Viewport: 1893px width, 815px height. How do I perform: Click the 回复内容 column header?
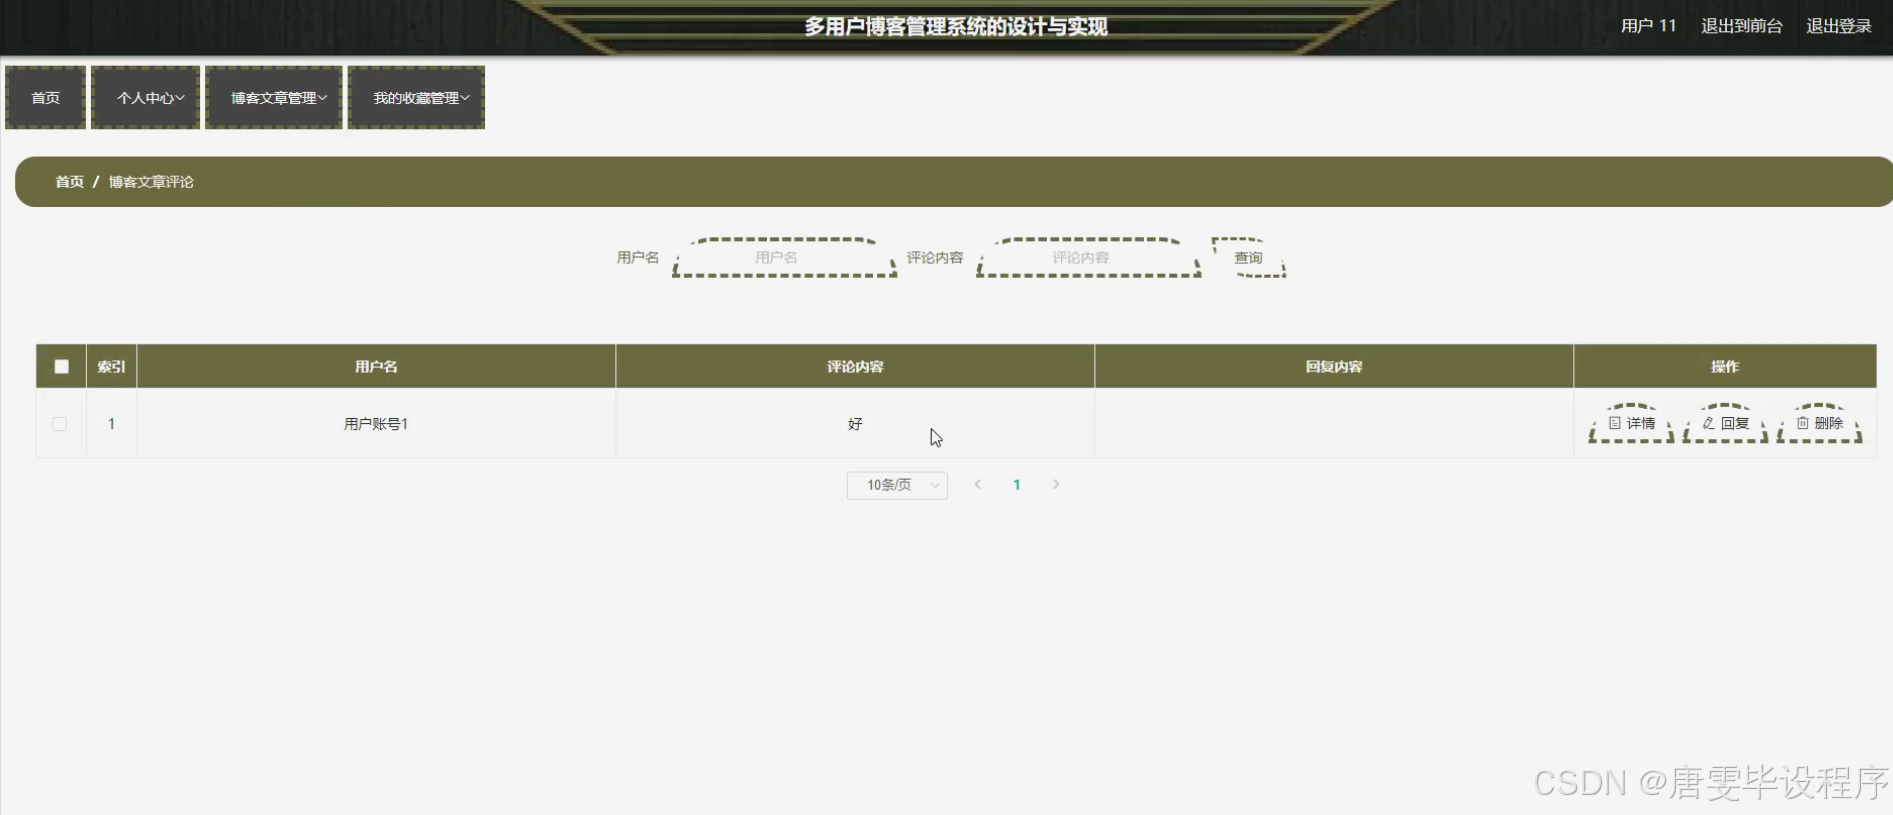click(x=1334, y=366)
